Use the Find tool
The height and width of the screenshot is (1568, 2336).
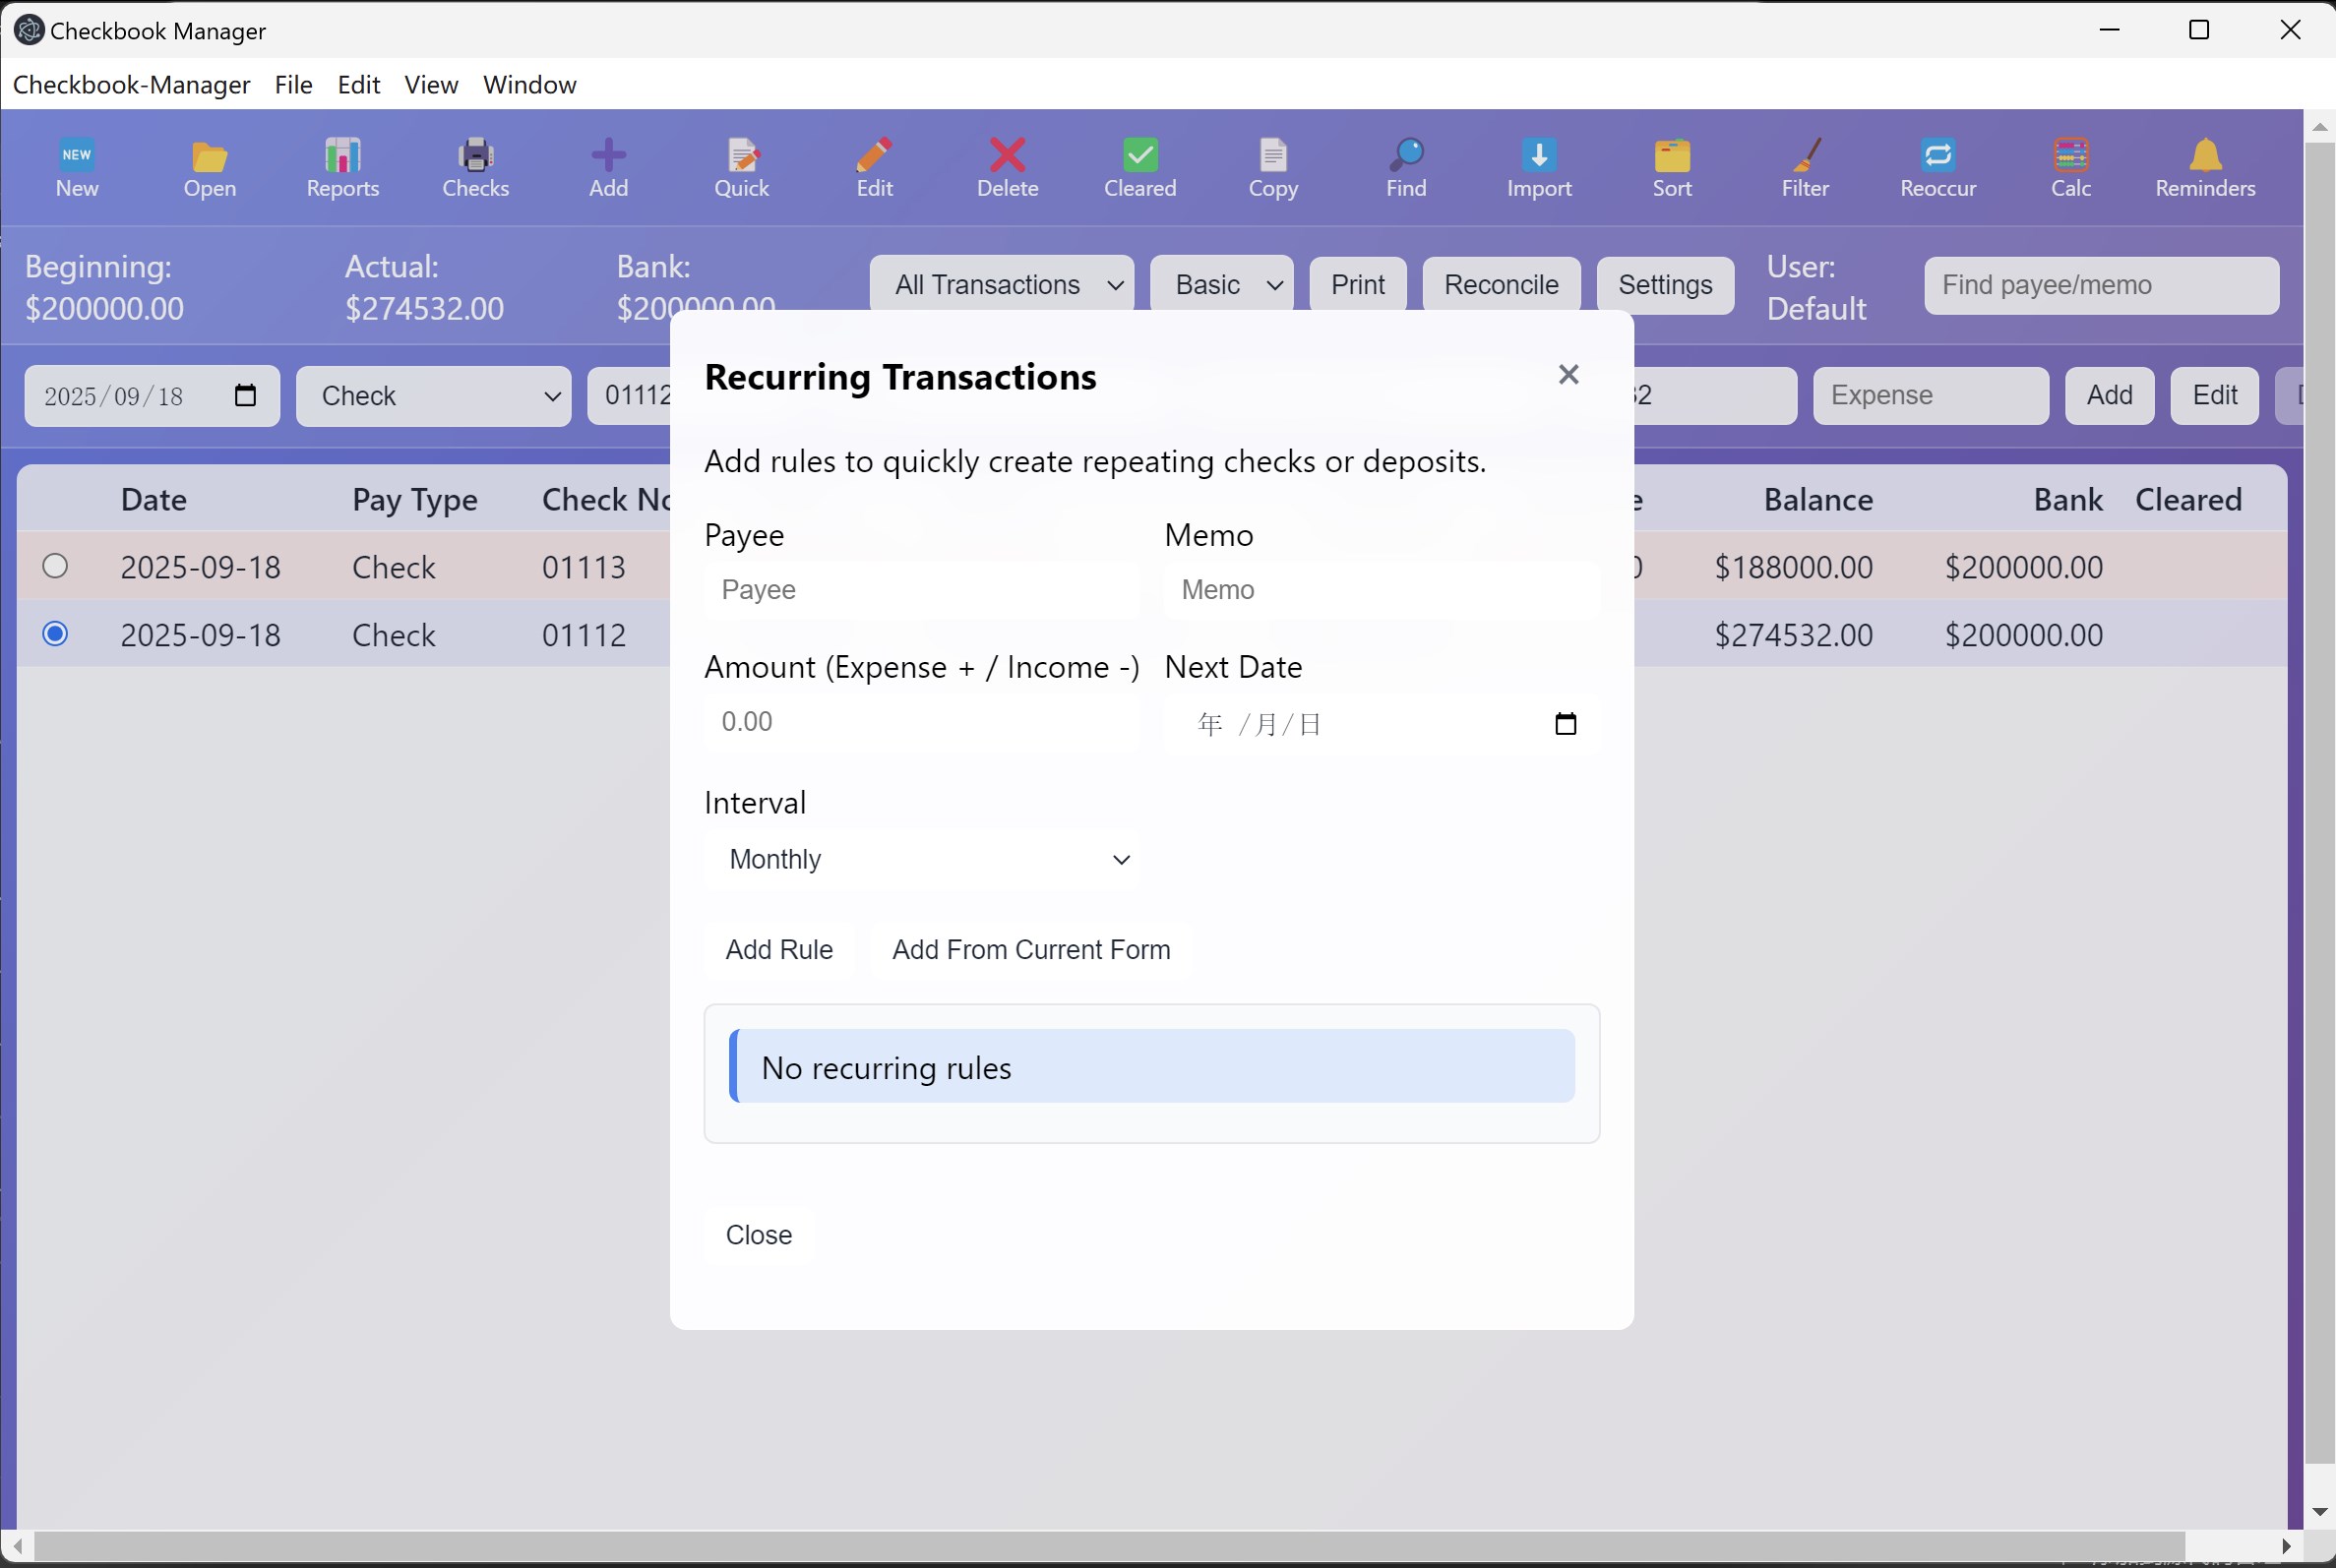point(1405,166)
